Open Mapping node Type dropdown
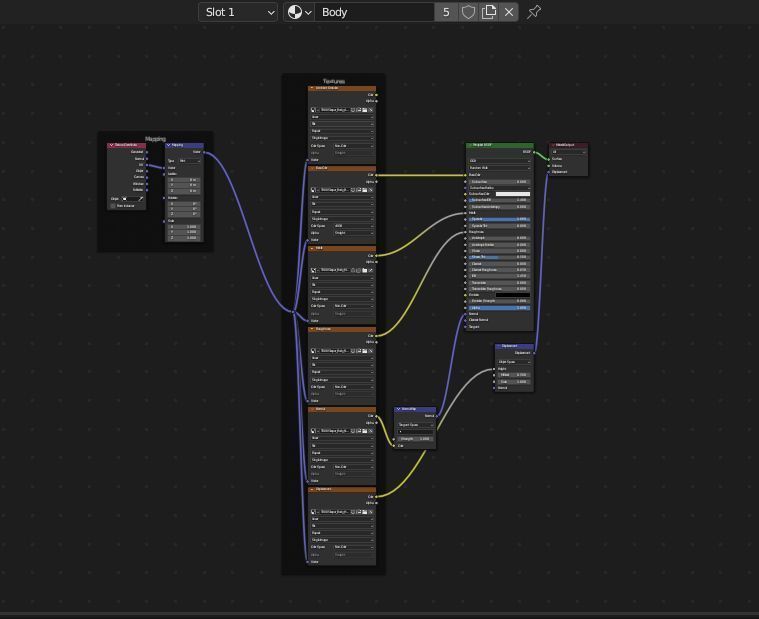This screenshot has height=619, width=759. coord(189,161)
